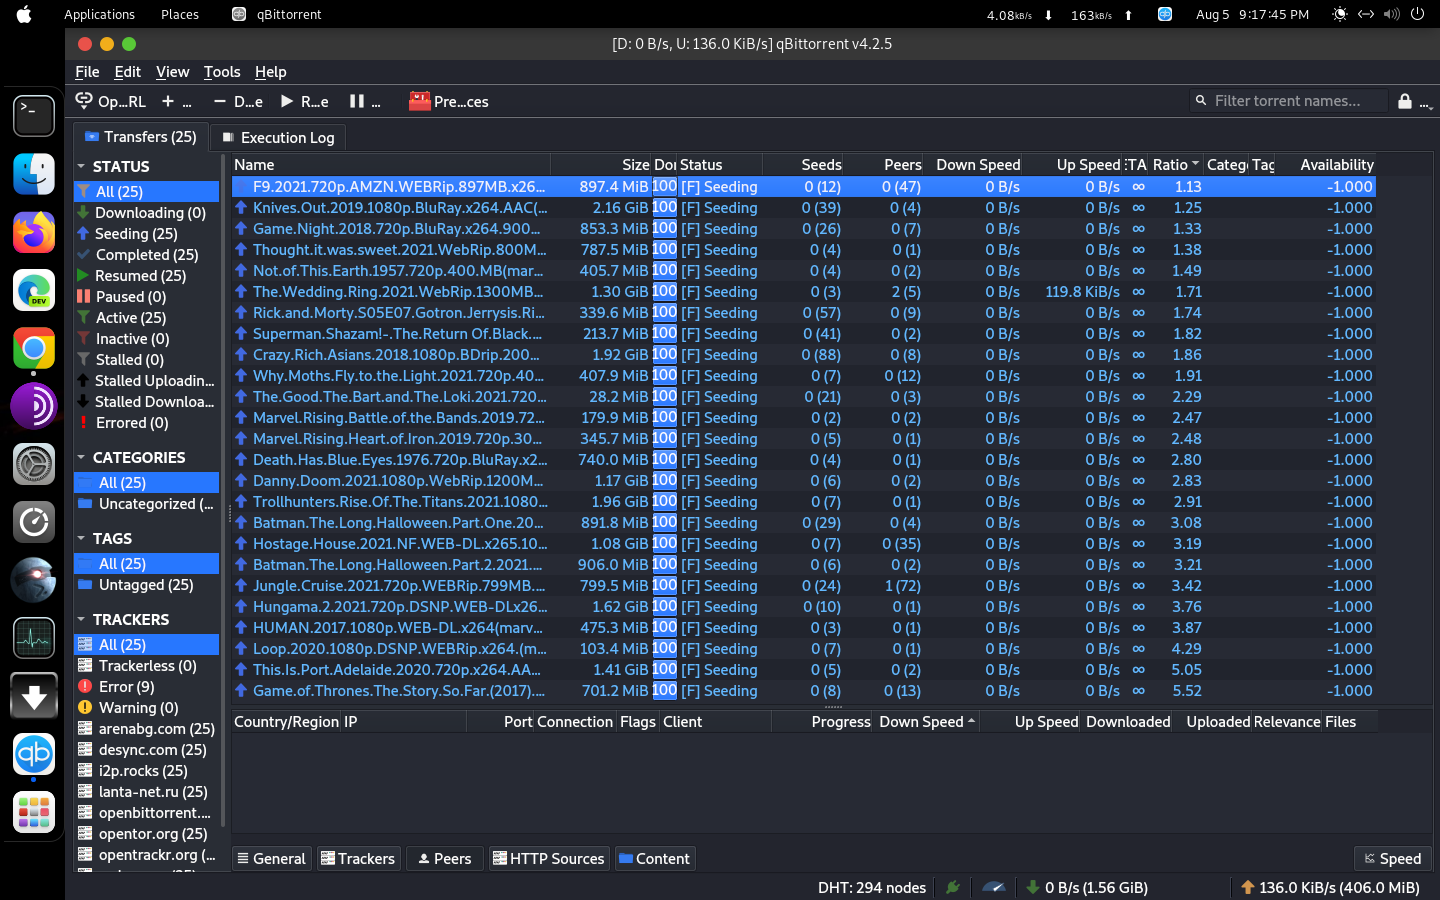
Task: Select the Seeding (25) status filter
Action: point(135,234)
